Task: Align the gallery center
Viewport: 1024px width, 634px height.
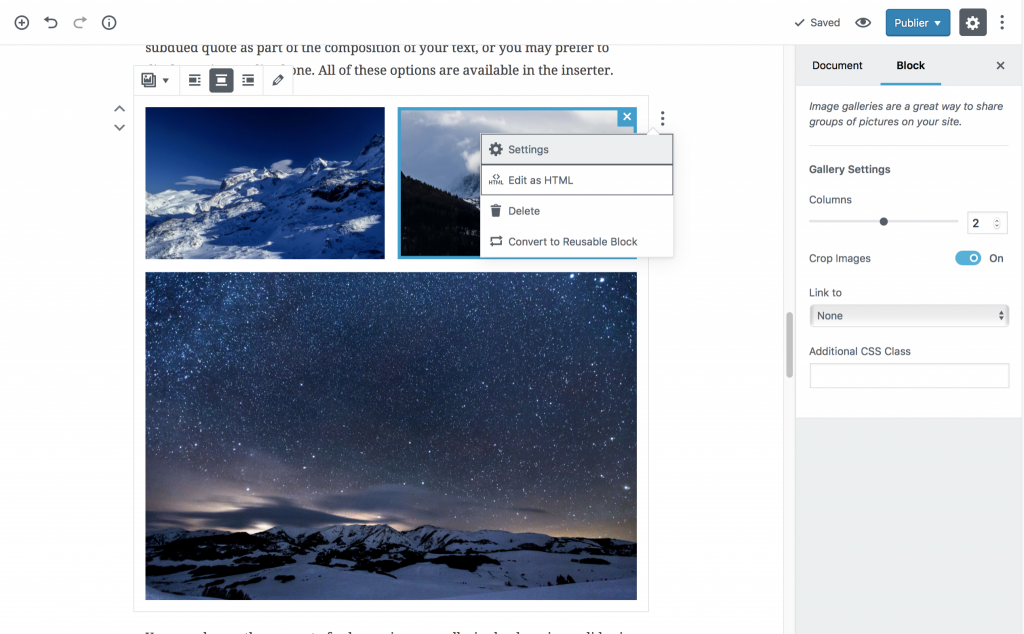Action: coord(221,80)
